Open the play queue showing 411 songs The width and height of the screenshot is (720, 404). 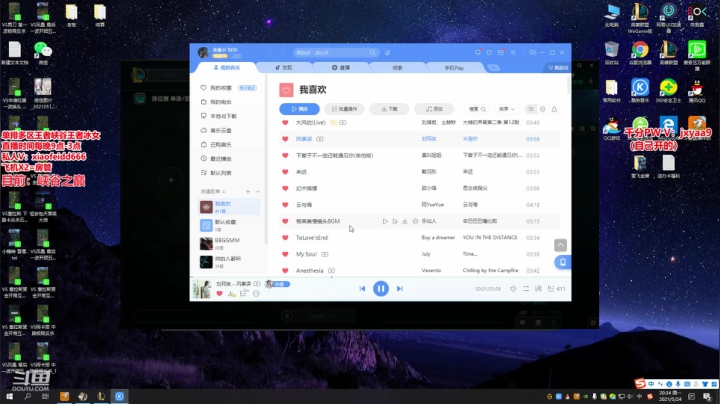(x=557, y=289)
